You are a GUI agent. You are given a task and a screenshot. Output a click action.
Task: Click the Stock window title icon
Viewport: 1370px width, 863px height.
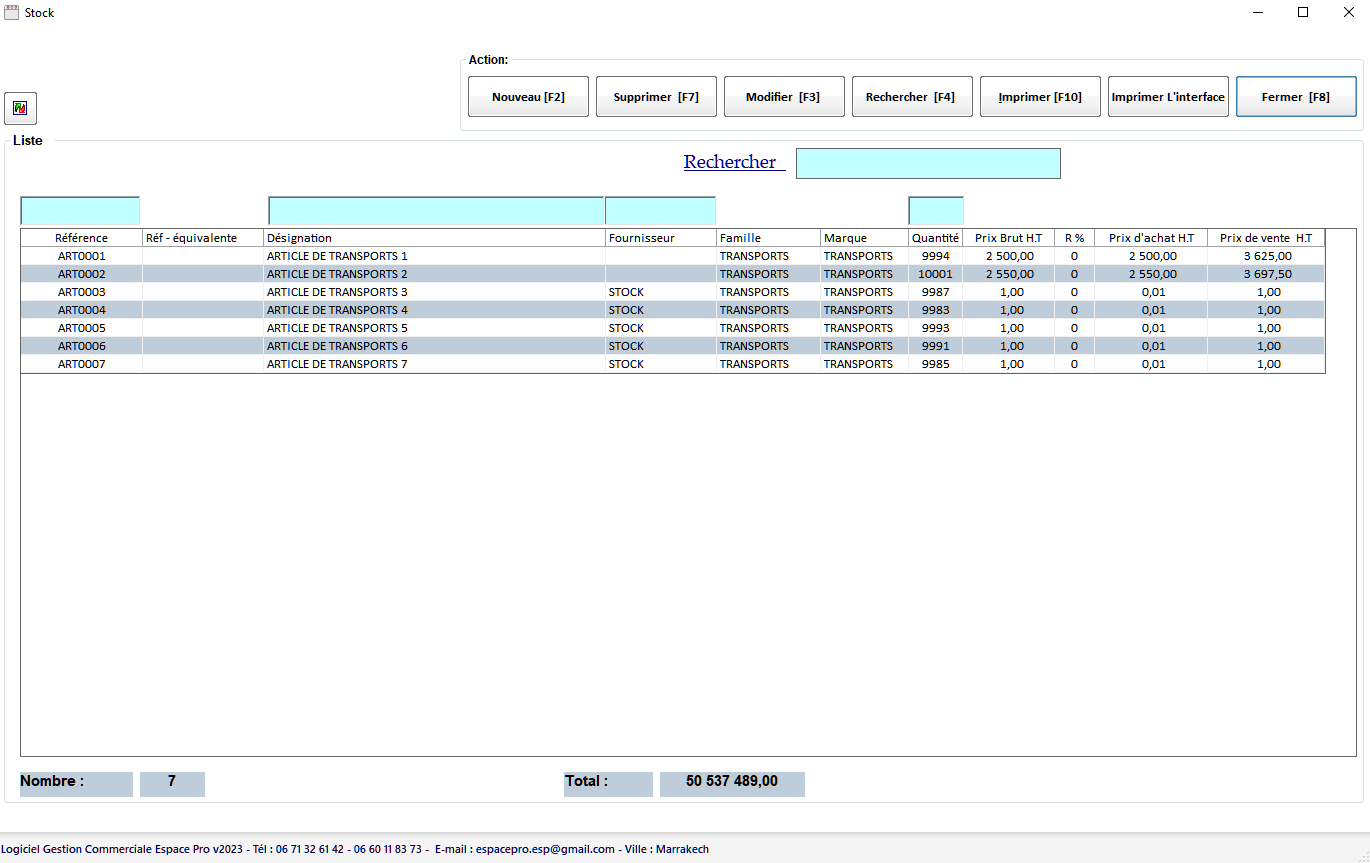click(12, 13)
